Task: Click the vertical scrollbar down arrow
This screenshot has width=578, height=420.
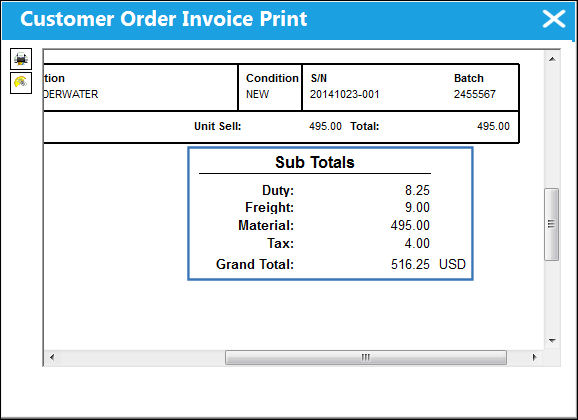Action: [x=552, y=340]
